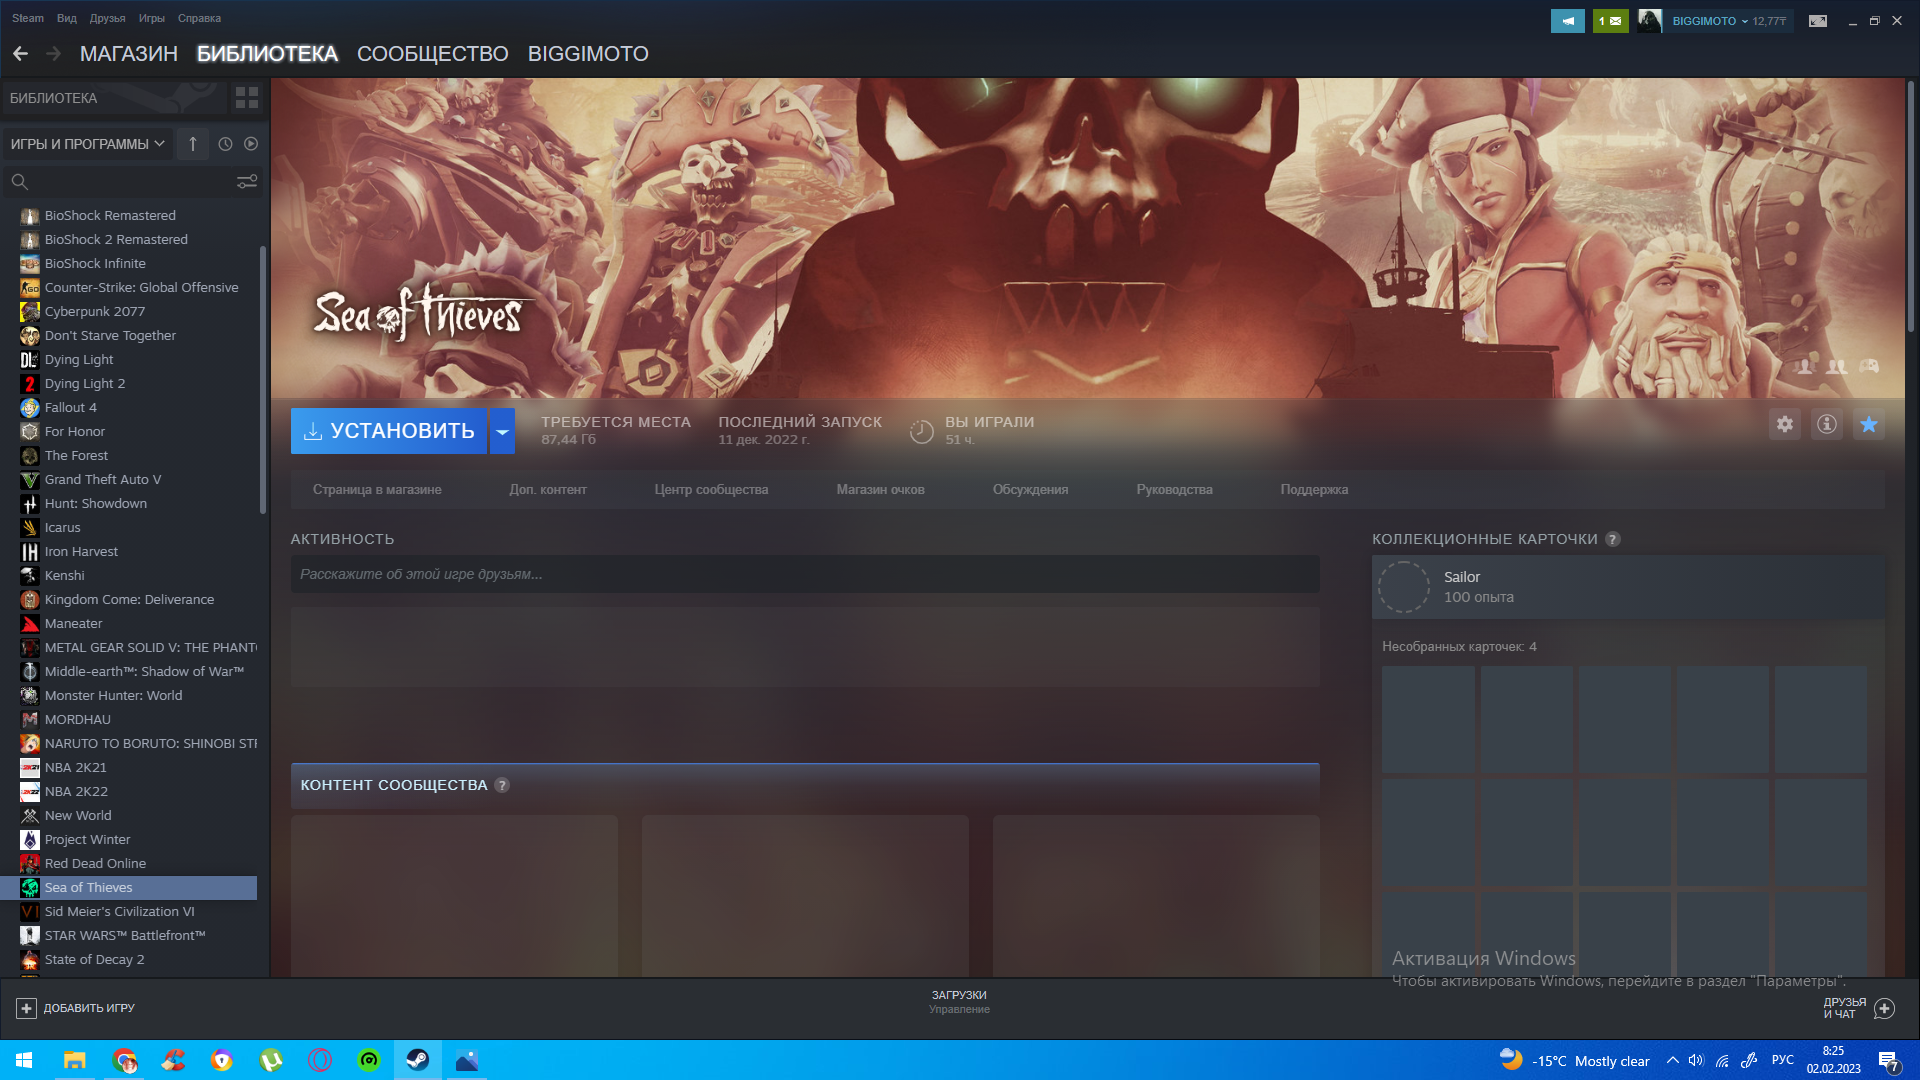The image size is (1920, 1080).
Task: Open Sea of Thieves game settings gear
Action: click(x=1785, y=424)
